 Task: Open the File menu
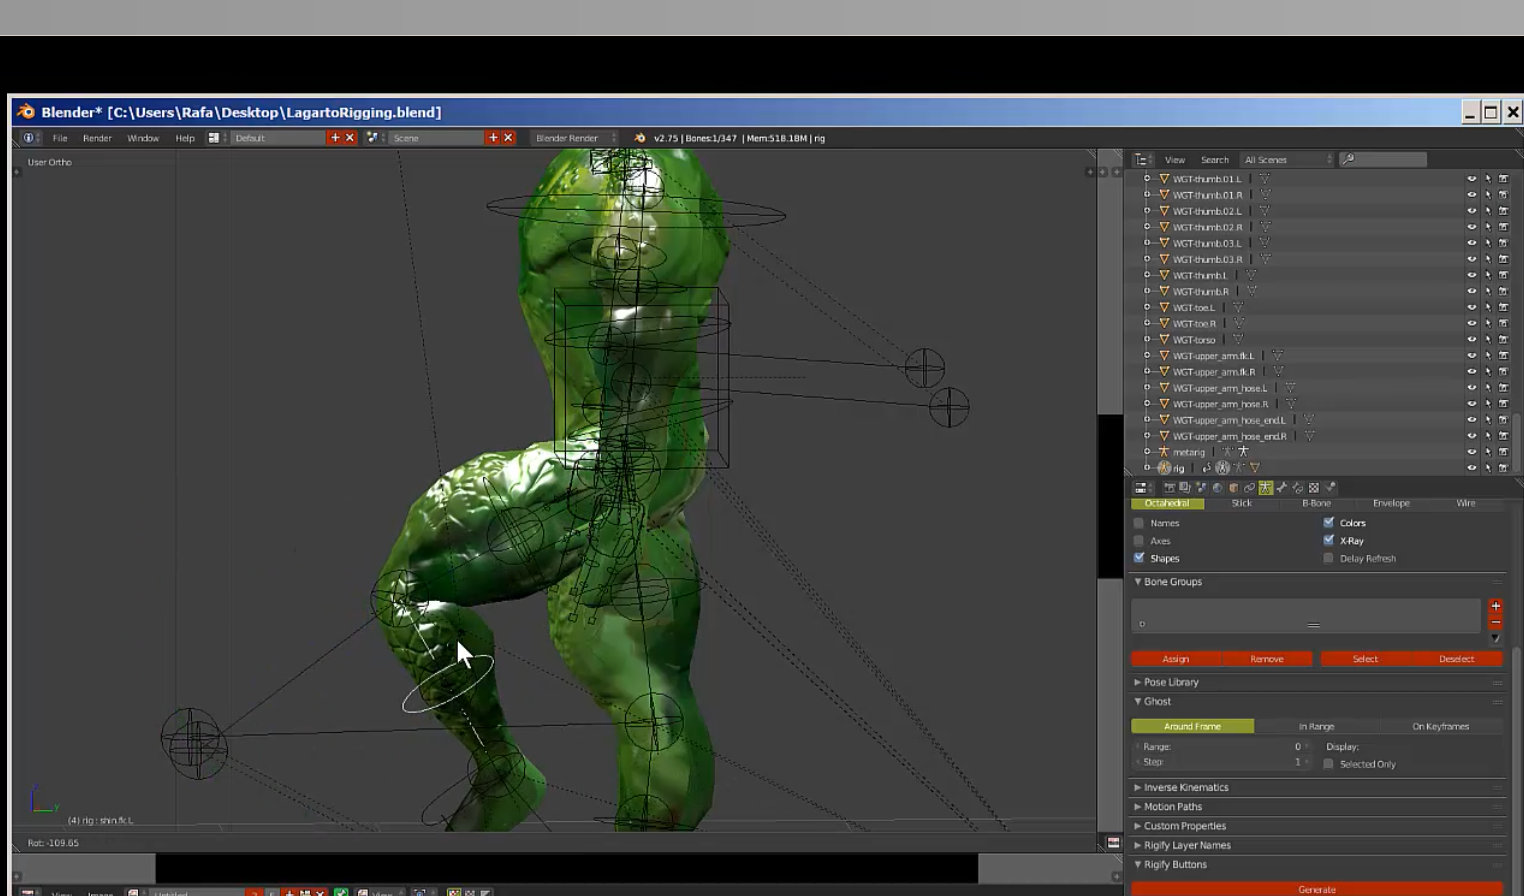tap(60, 138)
